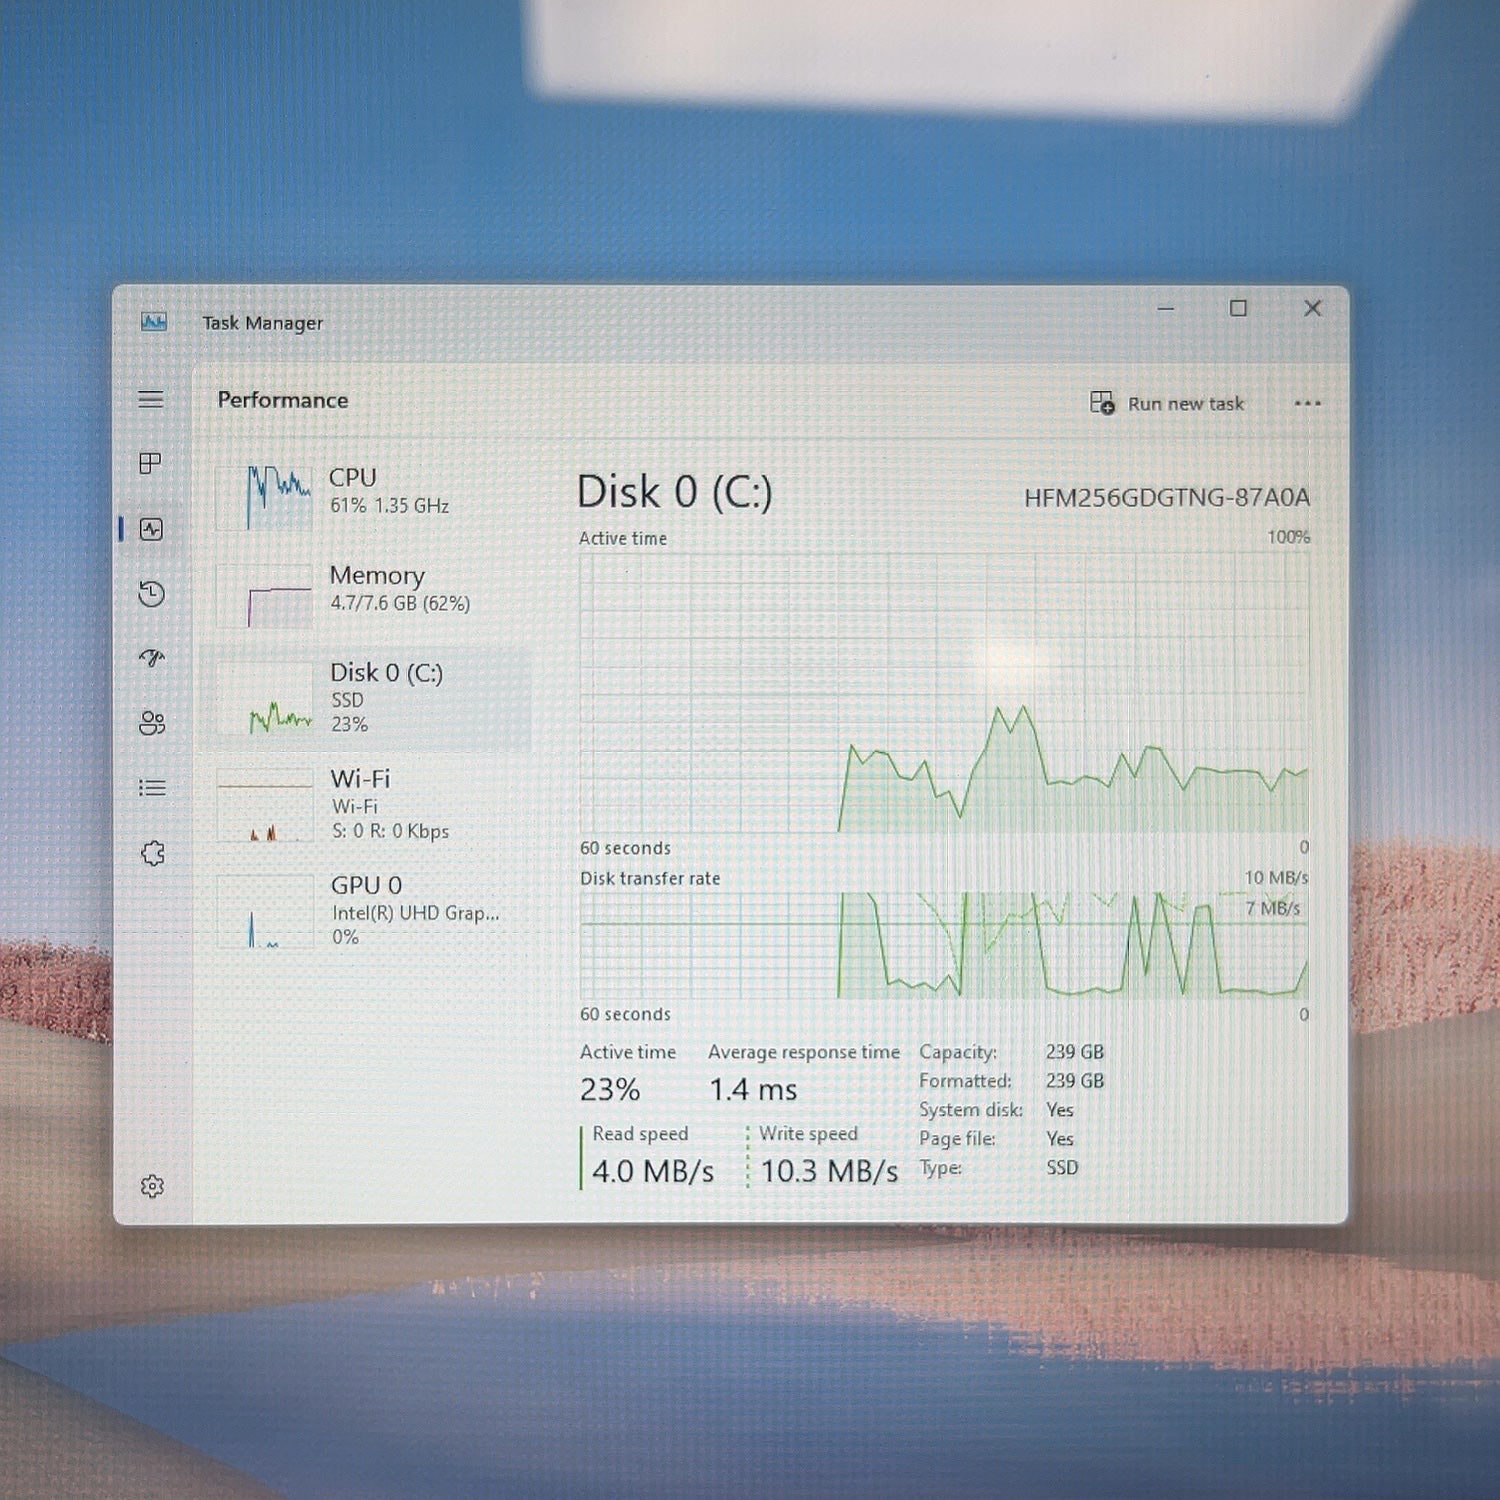Screen dimensions: 1500x1500
Task: Select the Wi-Fi performance item
Action: coord(366,805)
